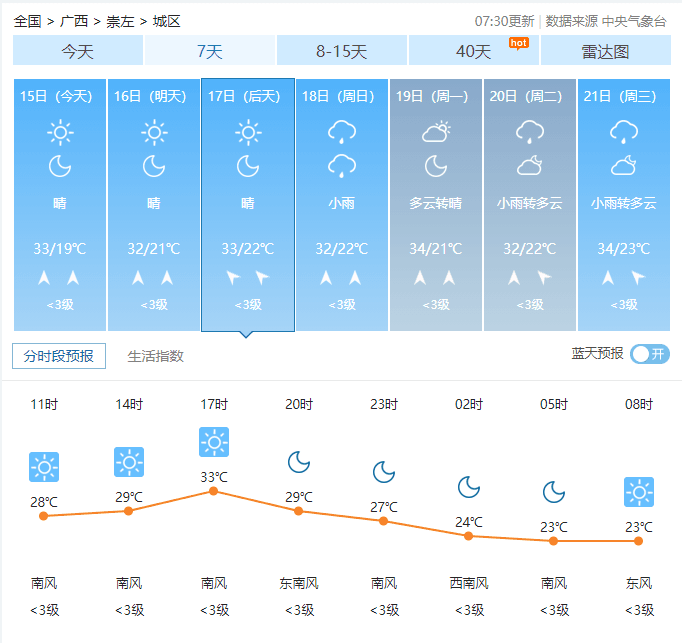Click 城区 in breadcrumb

click(167, 21)
